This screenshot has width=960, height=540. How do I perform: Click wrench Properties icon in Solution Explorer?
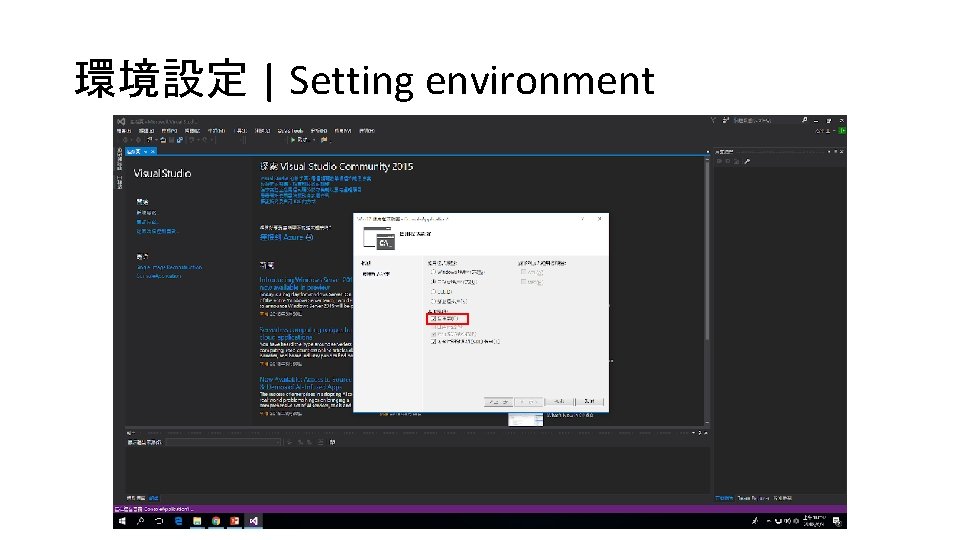pyautogui.click(x=747, y=162)
